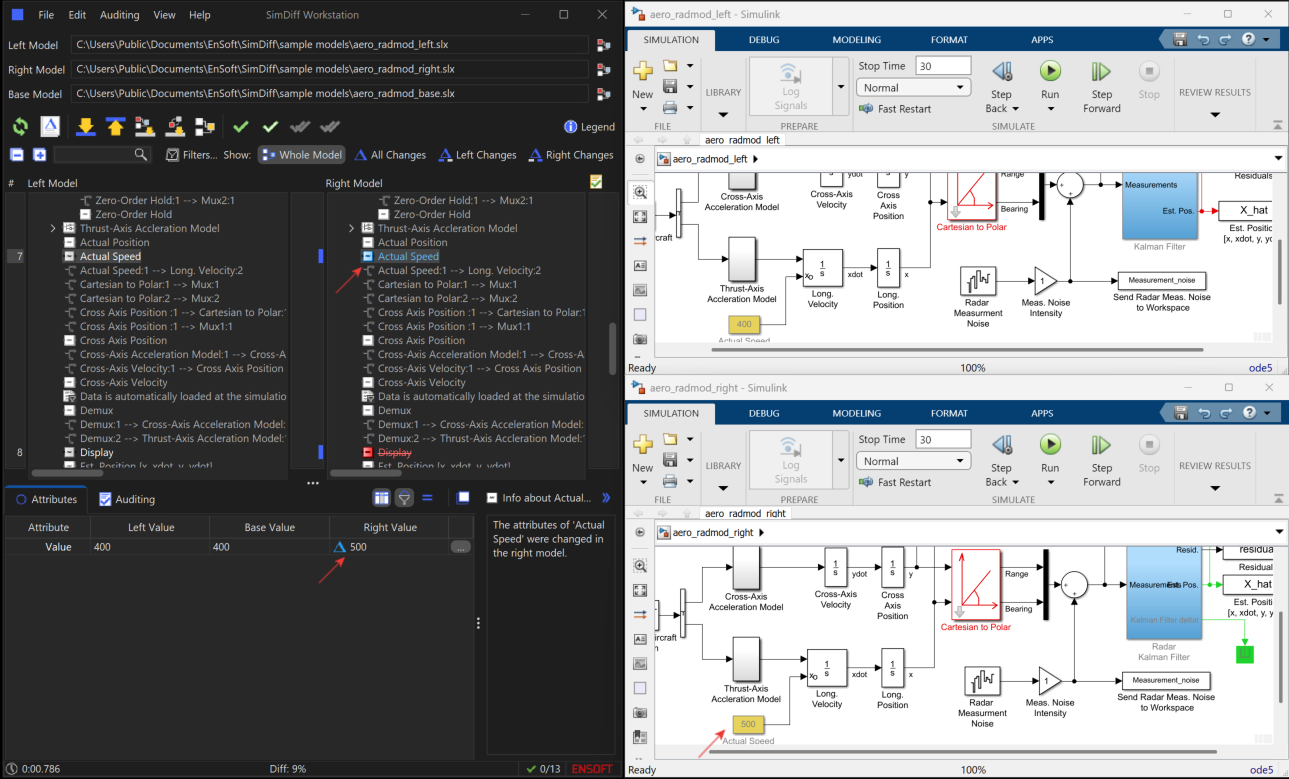
Task: Click the report document icon in SimDiff toolbar
Action: 50,127
